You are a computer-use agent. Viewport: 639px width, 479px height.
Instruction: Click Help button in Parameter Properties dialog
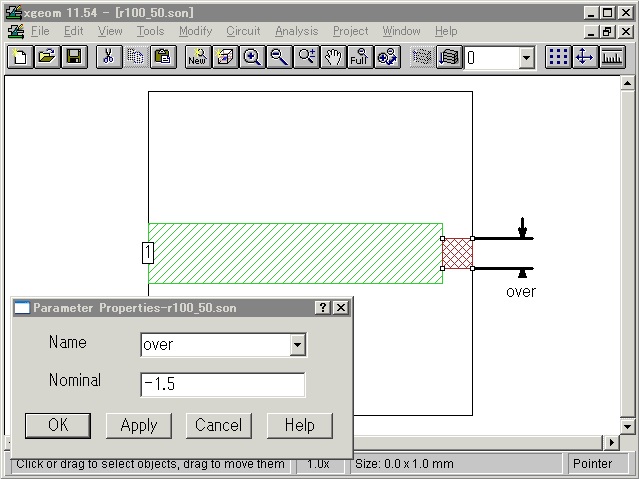(300, 426)
